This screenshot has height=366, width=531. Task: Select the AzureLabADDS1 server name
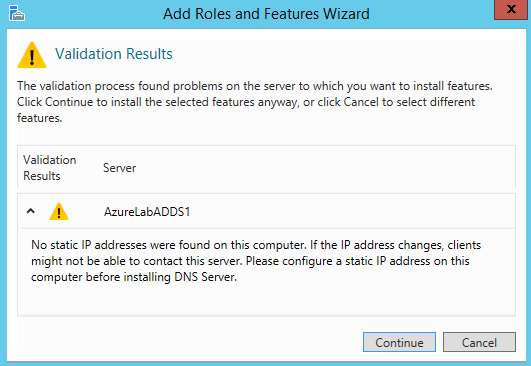click(147, 212)
